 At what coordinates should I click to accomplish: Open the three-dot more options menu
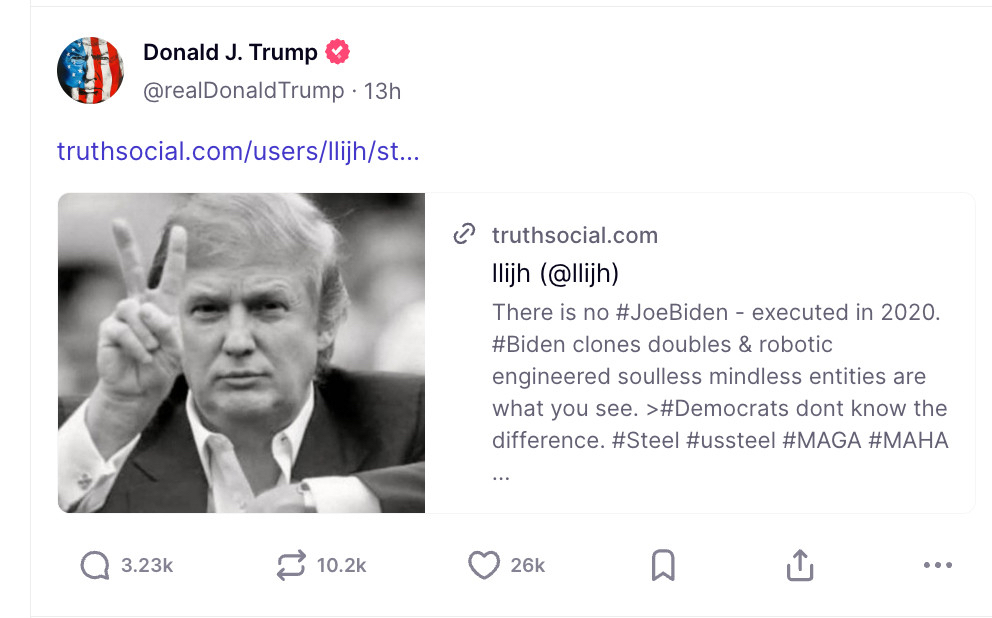click(x=937, y=566)
